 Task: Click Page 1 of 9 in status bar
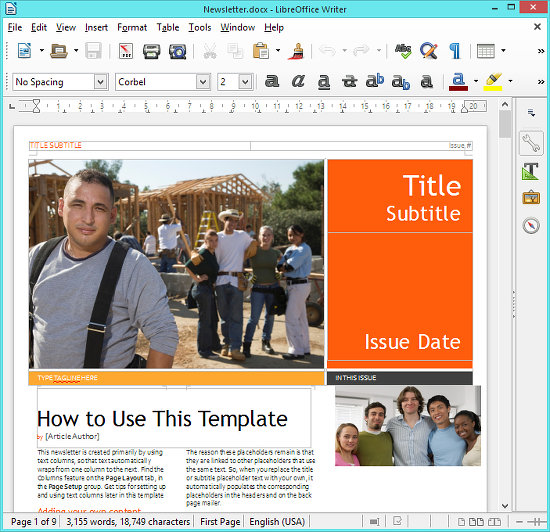coord(33,522)
